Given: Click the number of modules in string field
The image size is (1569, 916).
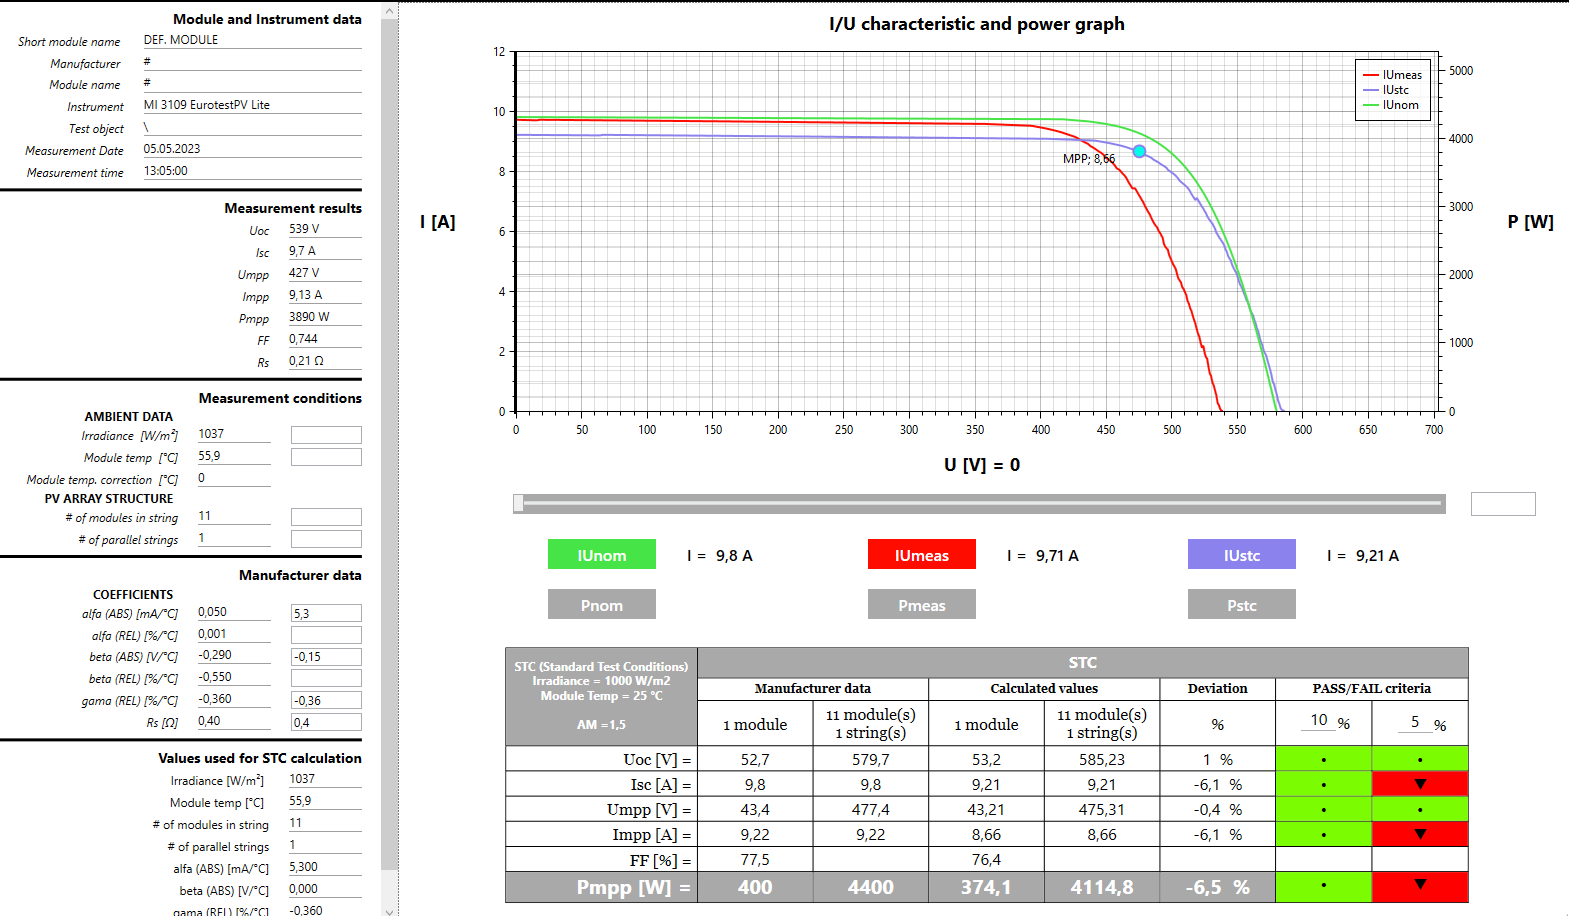Looking at the screenshot, I should point(233,516).
